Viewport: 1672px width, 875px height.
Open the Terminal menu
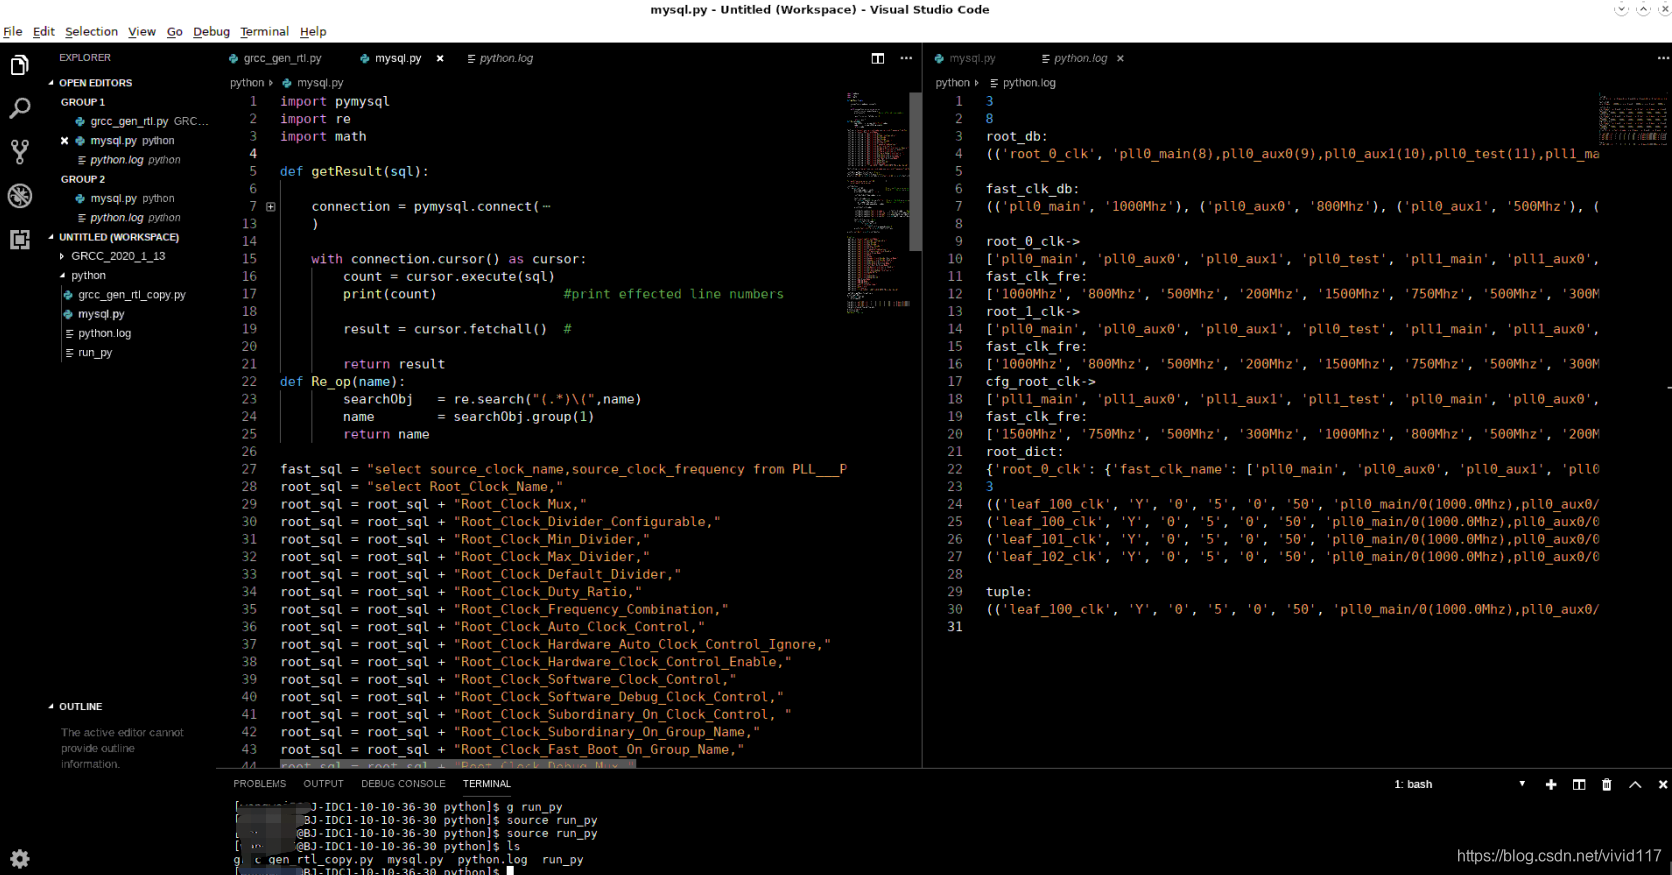[x=264, y=31]
